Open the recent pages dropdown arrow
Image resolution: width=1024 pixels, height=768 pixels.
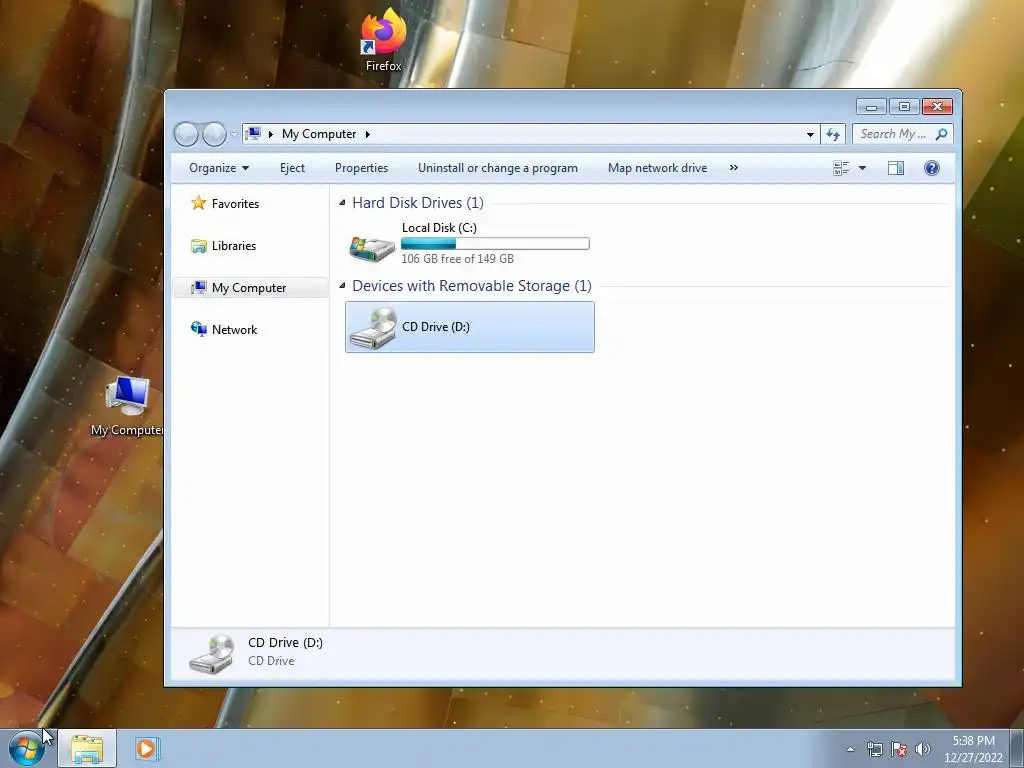coord(234,135)
